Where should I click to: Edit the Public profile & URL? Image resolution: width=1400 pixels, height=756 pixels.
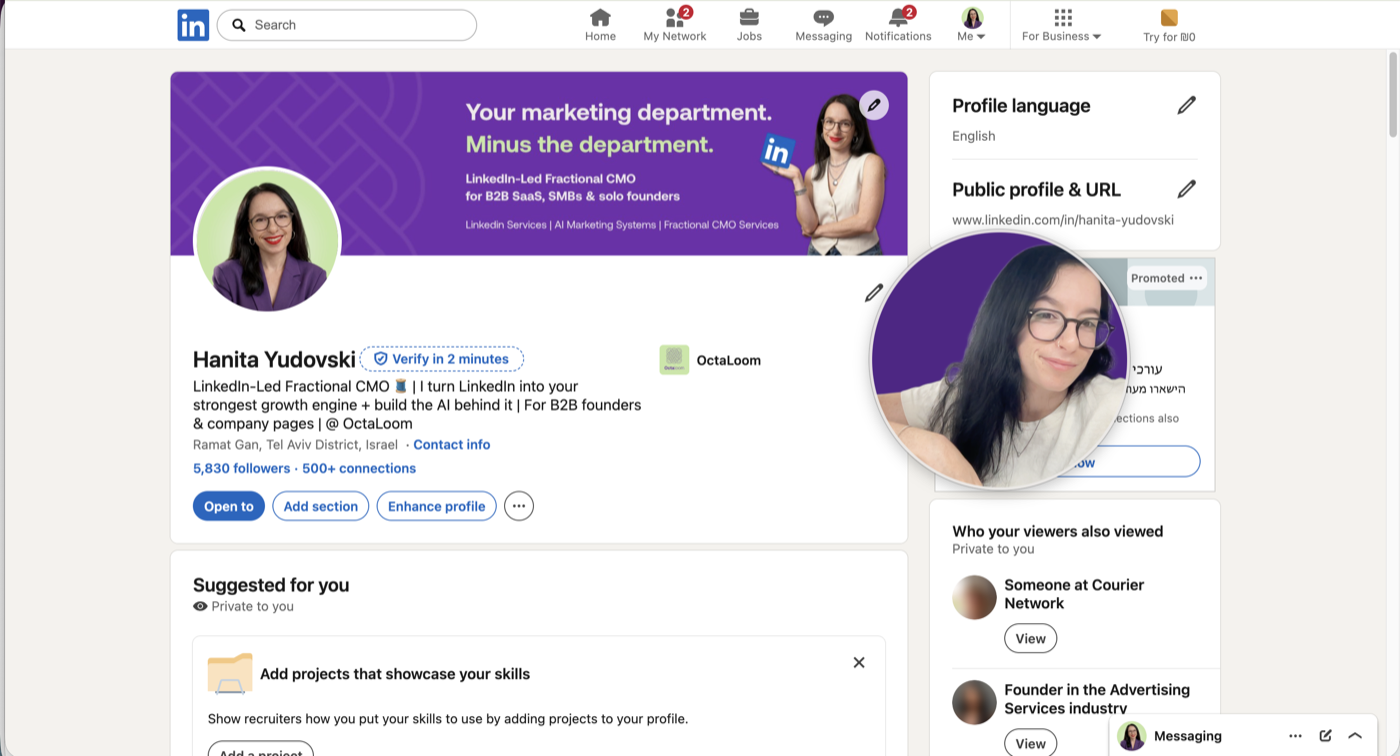(x=1187, y=189)
